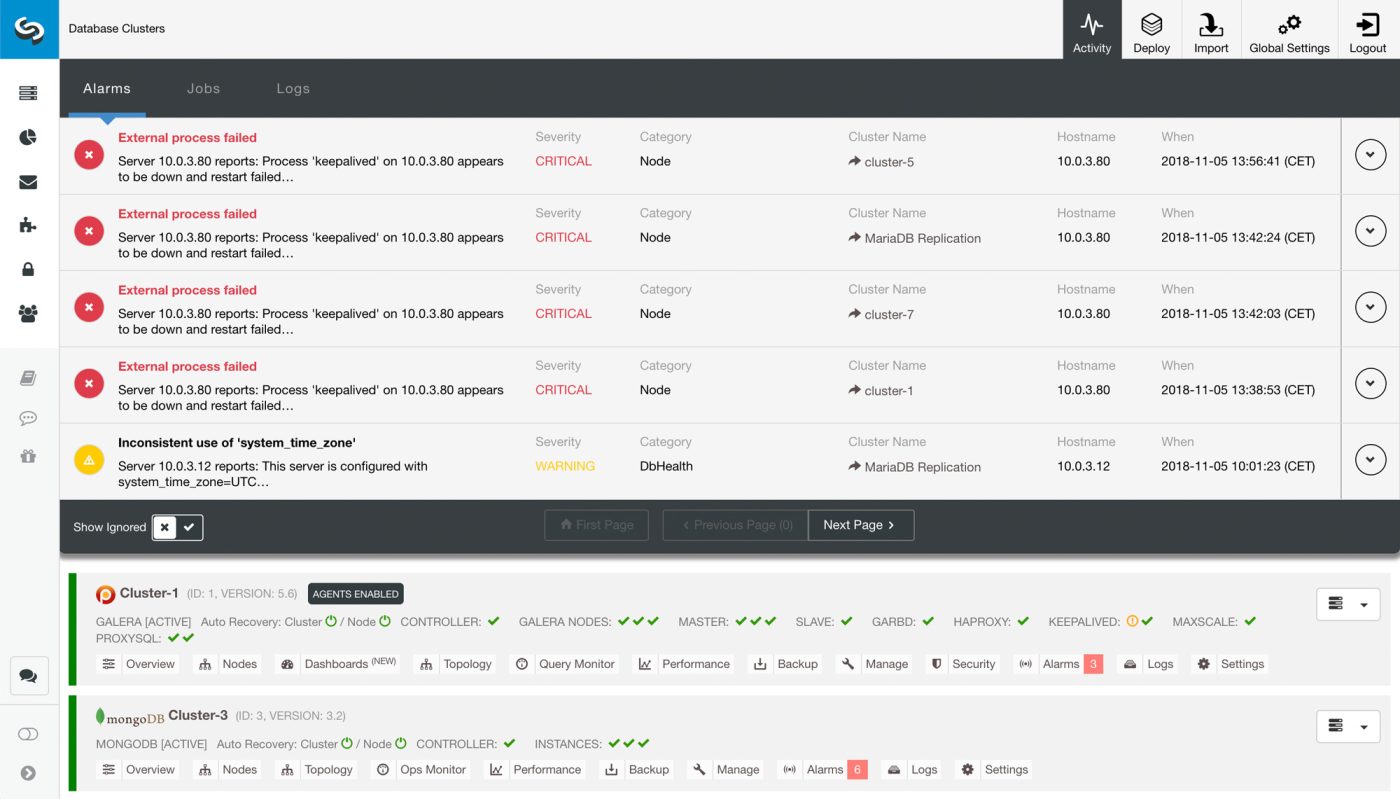1400x799 pixels.
Task: Open the Cluster-3 actions dropdown
Action: click(x=1348, y=726)
